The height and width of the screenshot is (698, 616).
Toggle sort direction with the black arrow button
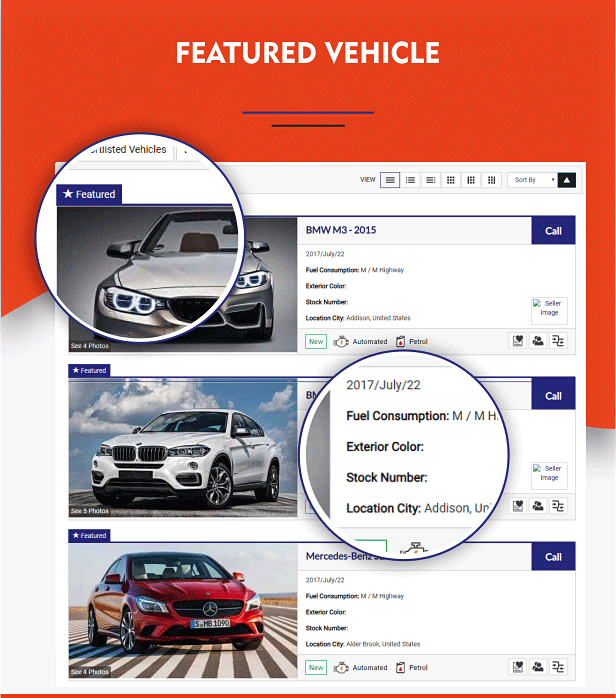tap(567, 180)
